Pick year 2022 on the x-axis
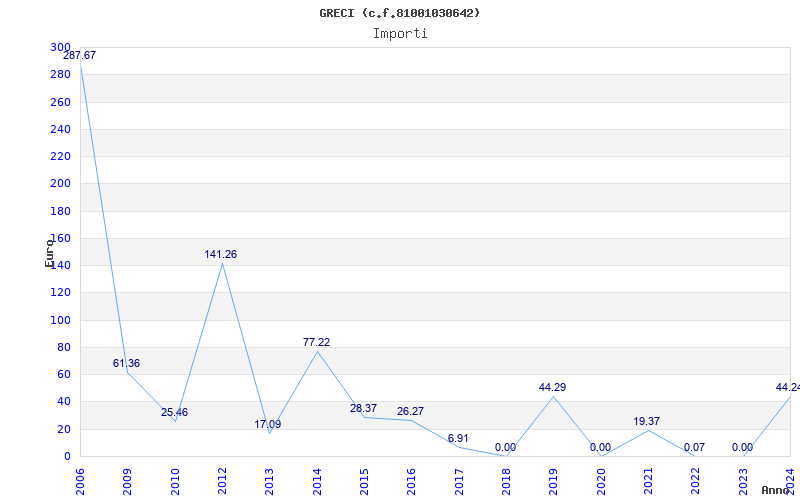800x500 pixels. (696, 479)
